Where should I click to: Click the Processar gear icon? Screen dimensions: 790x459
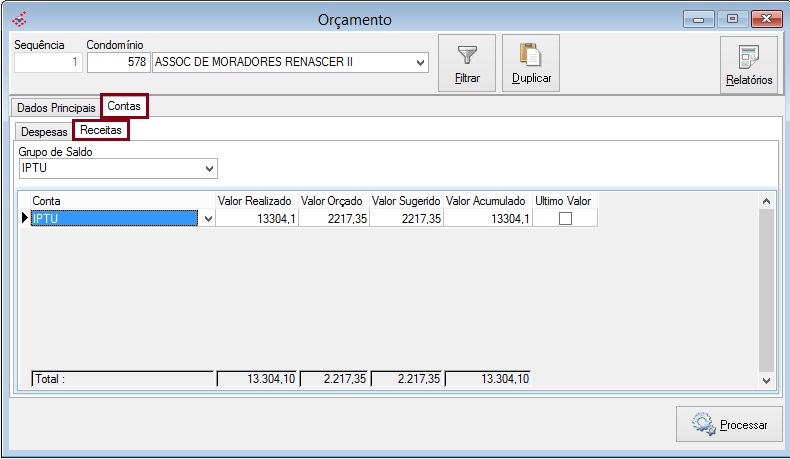[705, 424]
